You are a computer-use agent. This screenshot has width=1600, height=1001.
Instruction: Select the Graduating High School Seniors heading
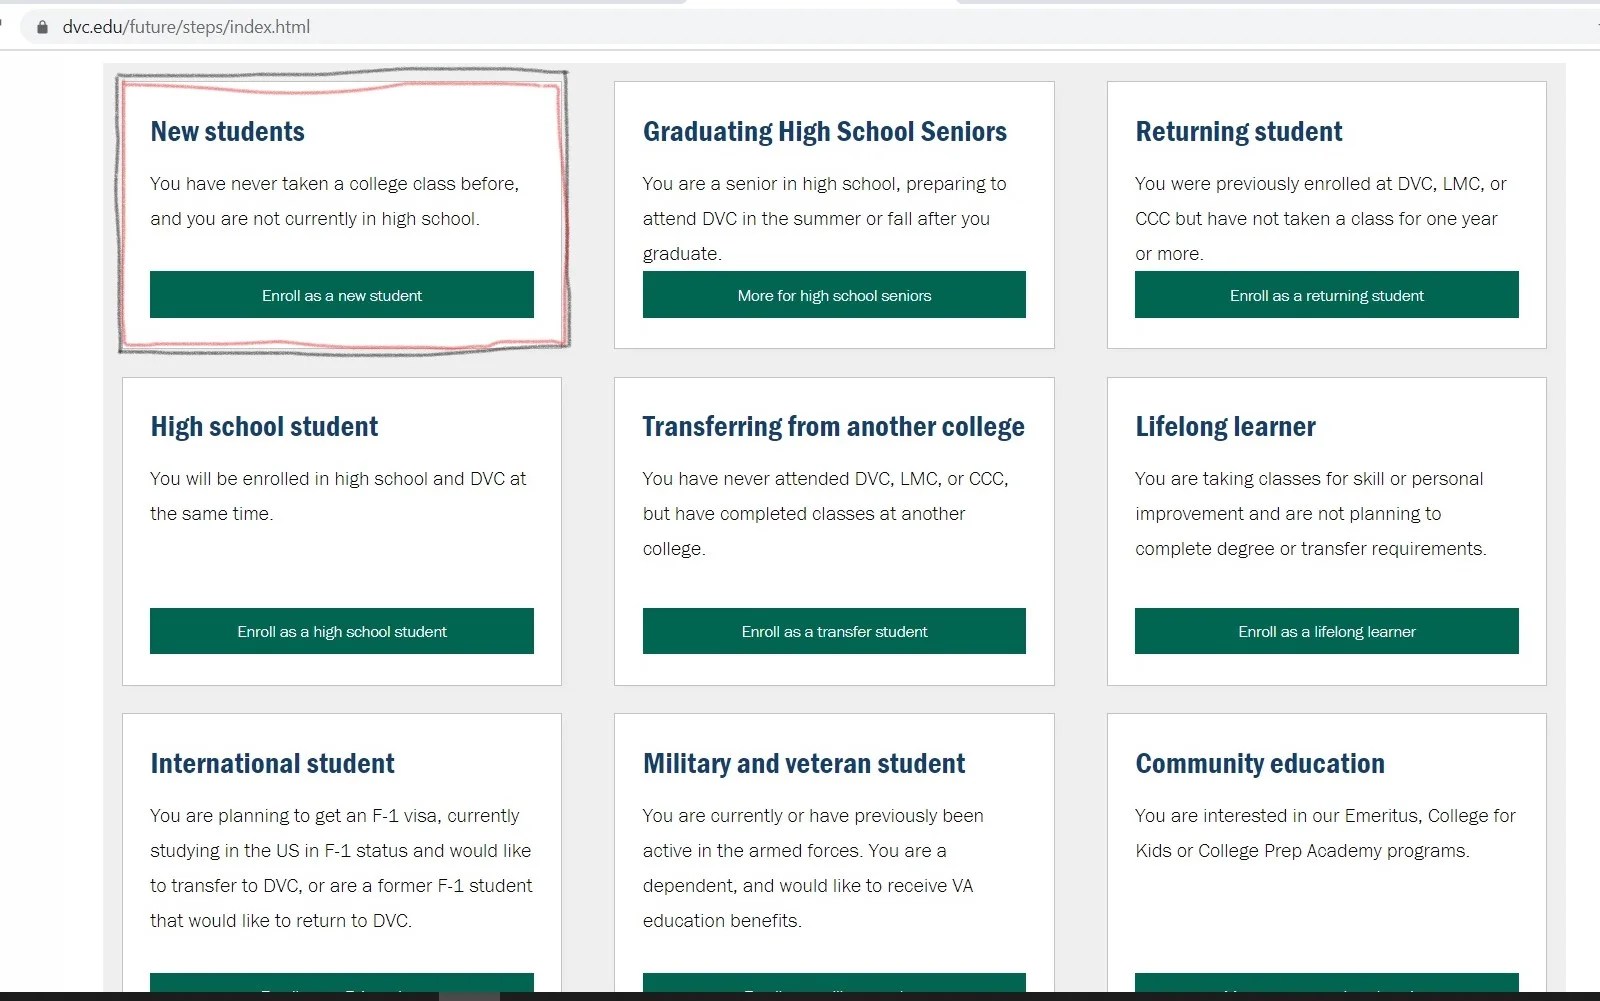tap(824, 131)
